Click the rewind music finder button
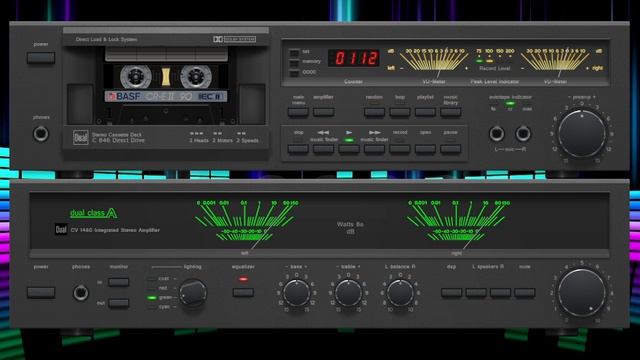Image resolution: width=640 pixels, height=360 pixels. pyautogui.click(x=324, y=149)
